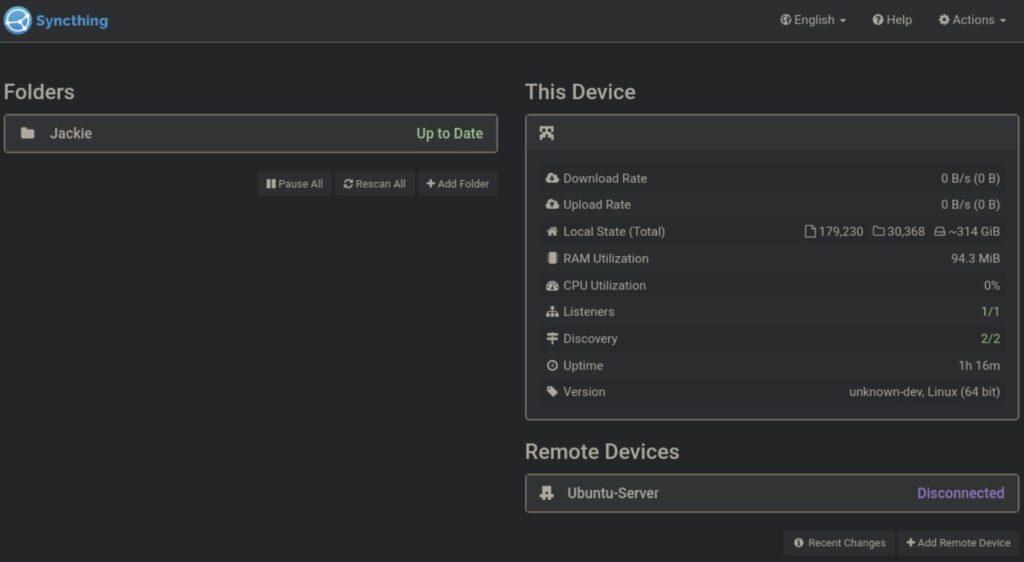Click the pause icon in Pause All
Image resolution: width=1024 pixels, height=562 pixels.
click(x=270, y=184)
